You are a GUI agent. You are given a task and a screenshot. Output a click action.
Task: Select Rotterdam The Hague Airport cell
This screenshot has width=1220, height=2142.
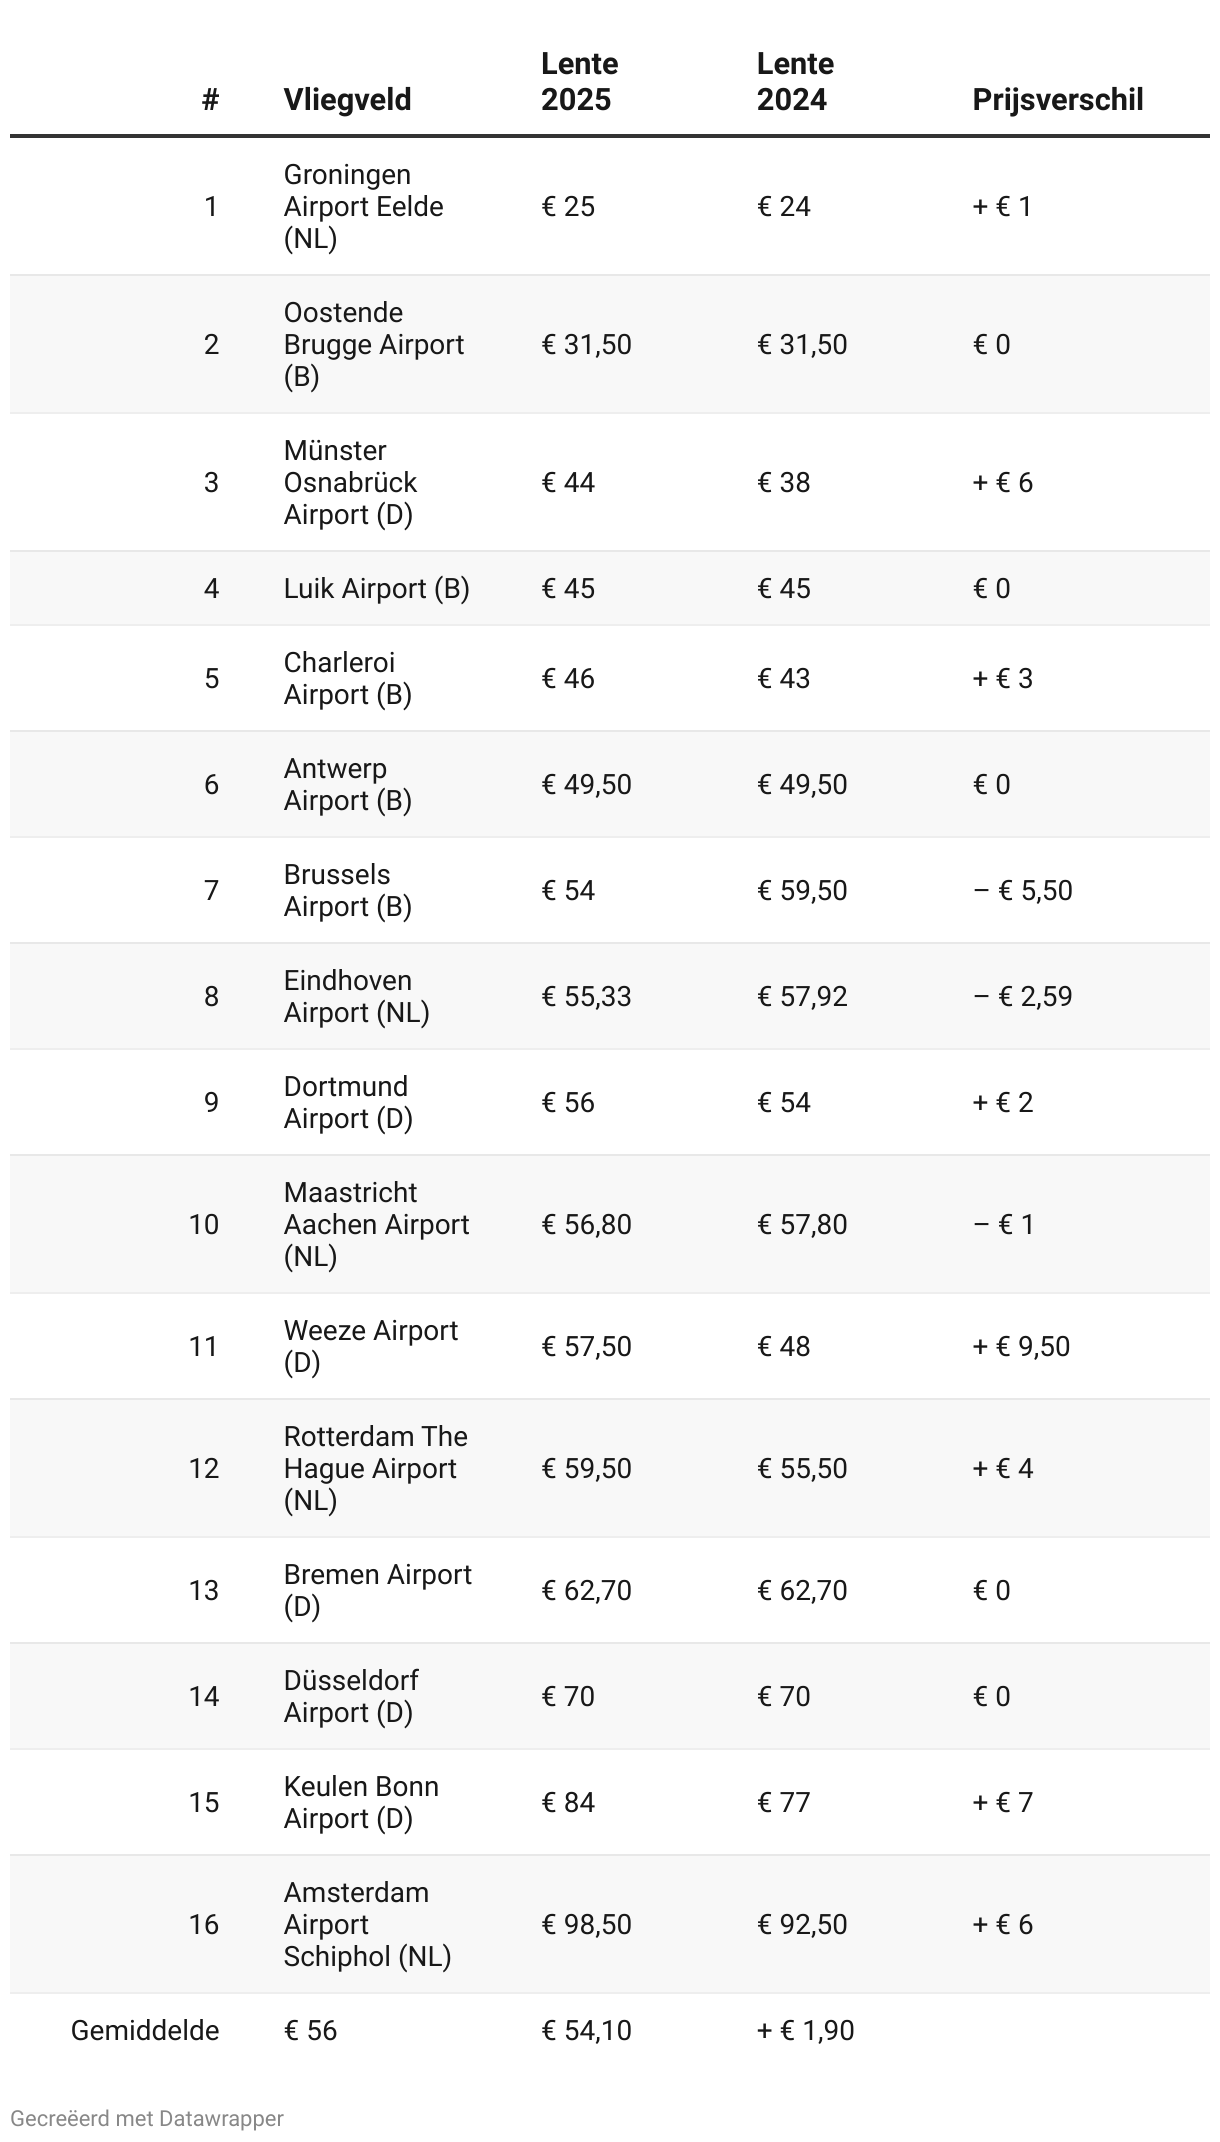[375, 1468]
